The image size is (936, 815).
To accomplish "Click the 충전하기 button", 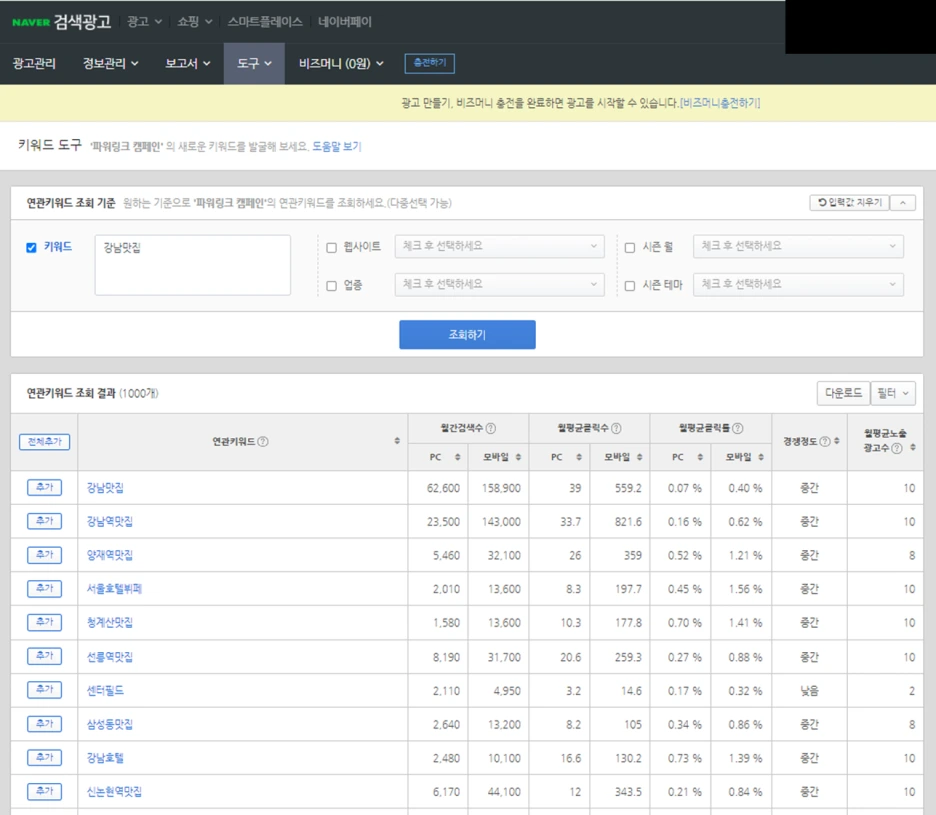I will pyautogui.click(x=430, y=63).
